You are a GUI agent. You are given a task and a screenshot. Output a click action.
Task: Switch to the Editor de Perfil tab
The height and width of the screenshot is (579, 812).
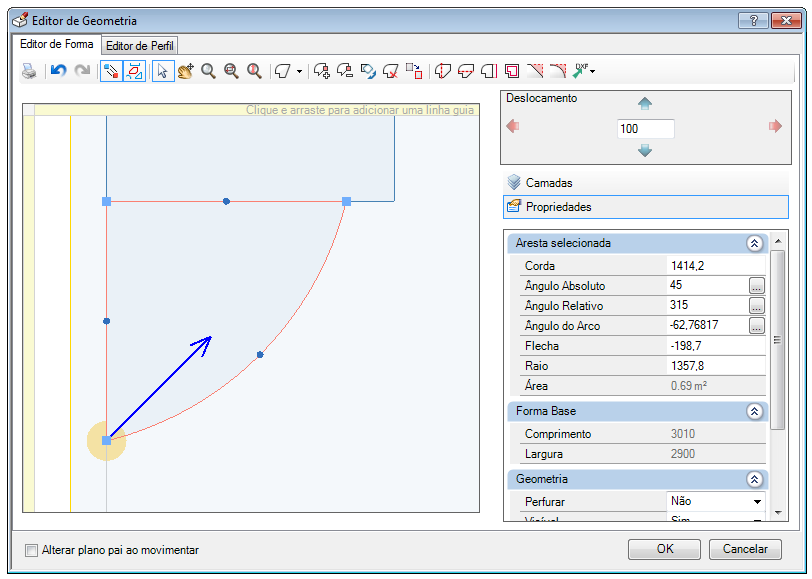tap(140, 46)
